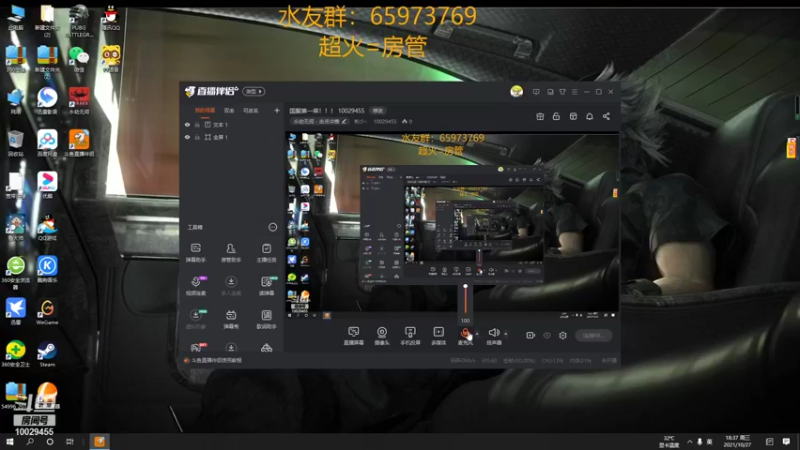Select the 文本 1 source row
Screen dimensions: 800x450
[x=232, y=124]
